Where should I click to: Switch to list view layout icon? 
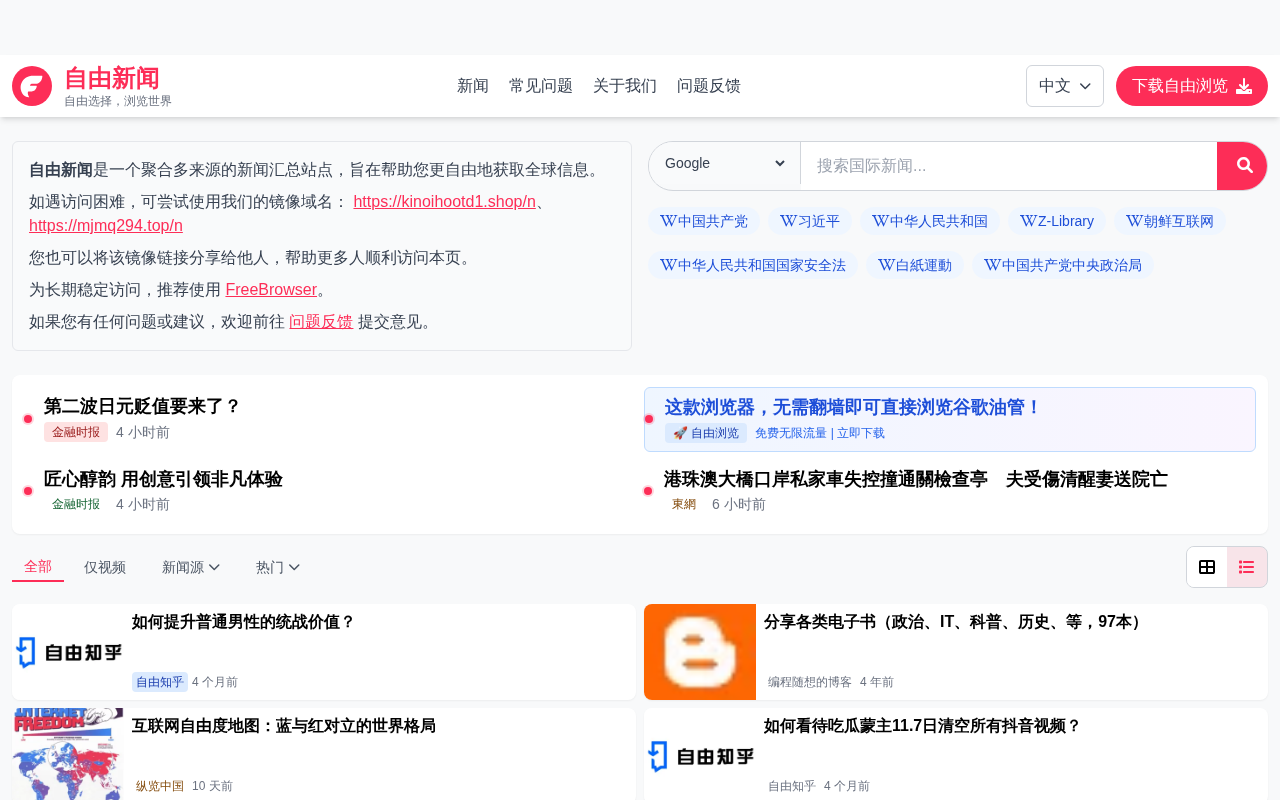[x=1247, y=567]
